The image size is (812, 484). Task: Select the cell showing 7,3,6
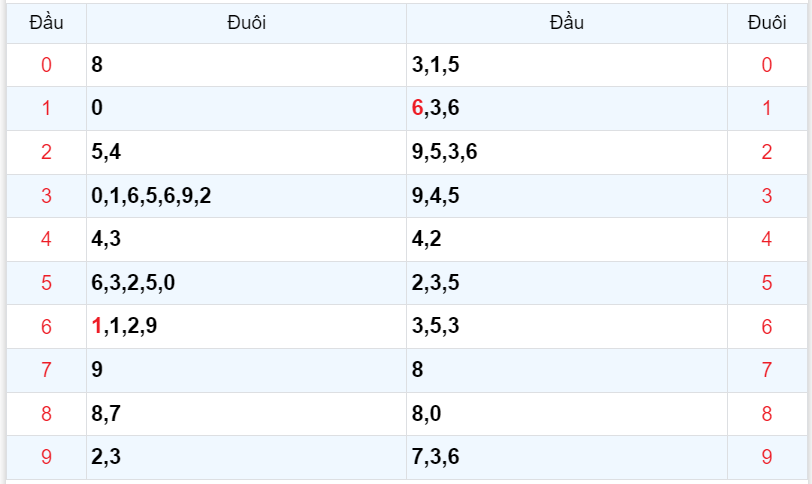point(435,457)
